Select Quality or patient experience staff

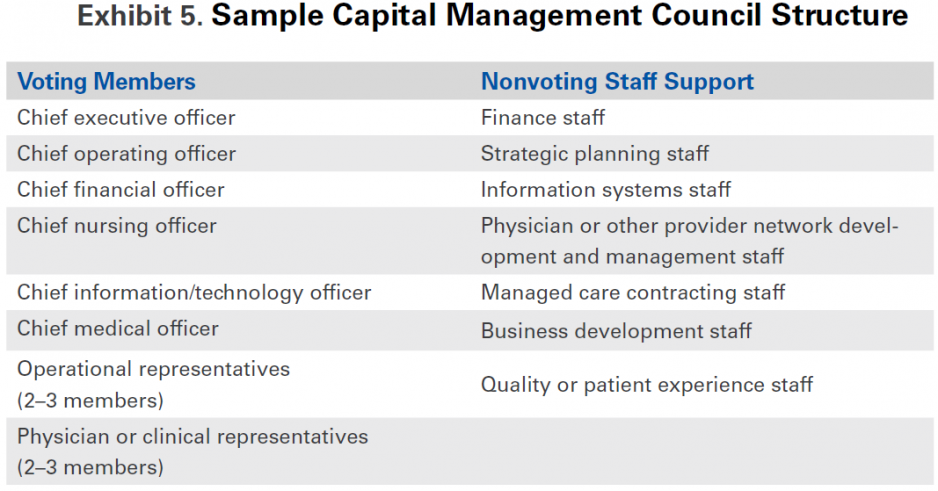point(646,384)
